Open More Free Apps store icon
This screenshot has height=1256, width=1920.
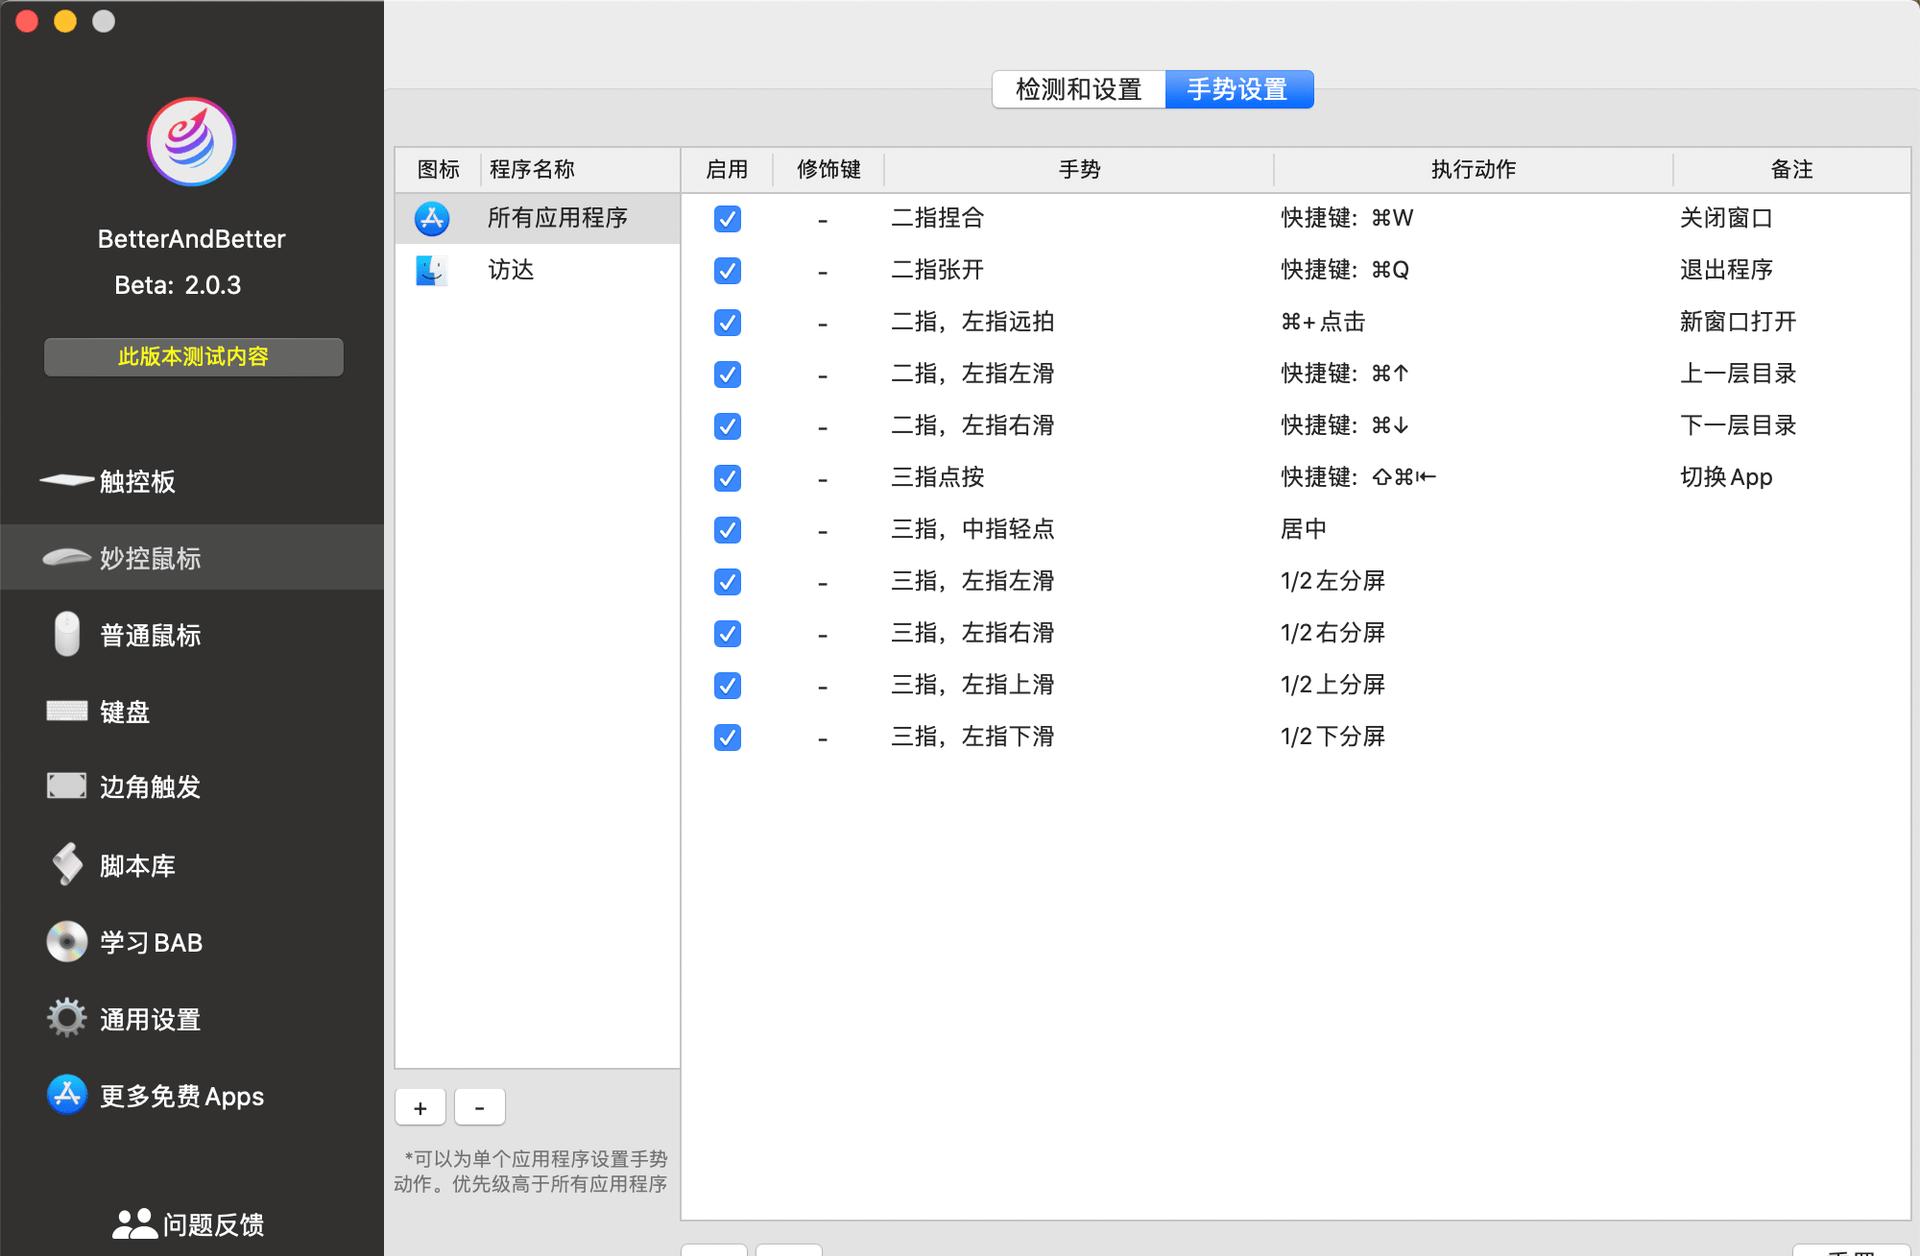pos(67,1095)
